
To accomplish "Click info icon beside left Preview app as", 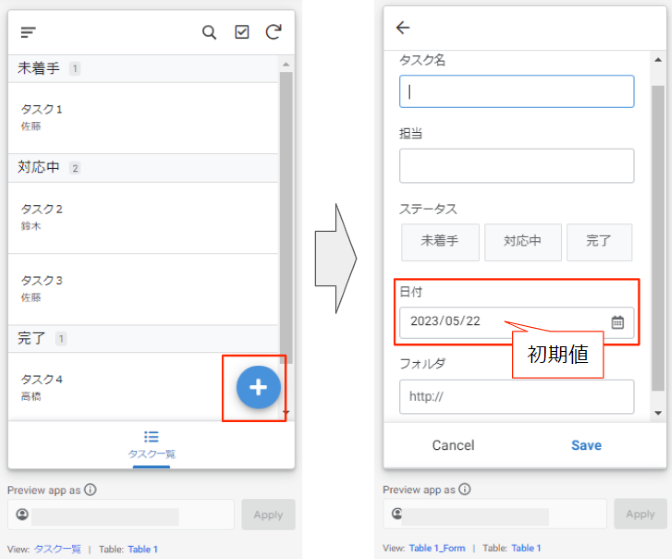I will tap(90, 490).
